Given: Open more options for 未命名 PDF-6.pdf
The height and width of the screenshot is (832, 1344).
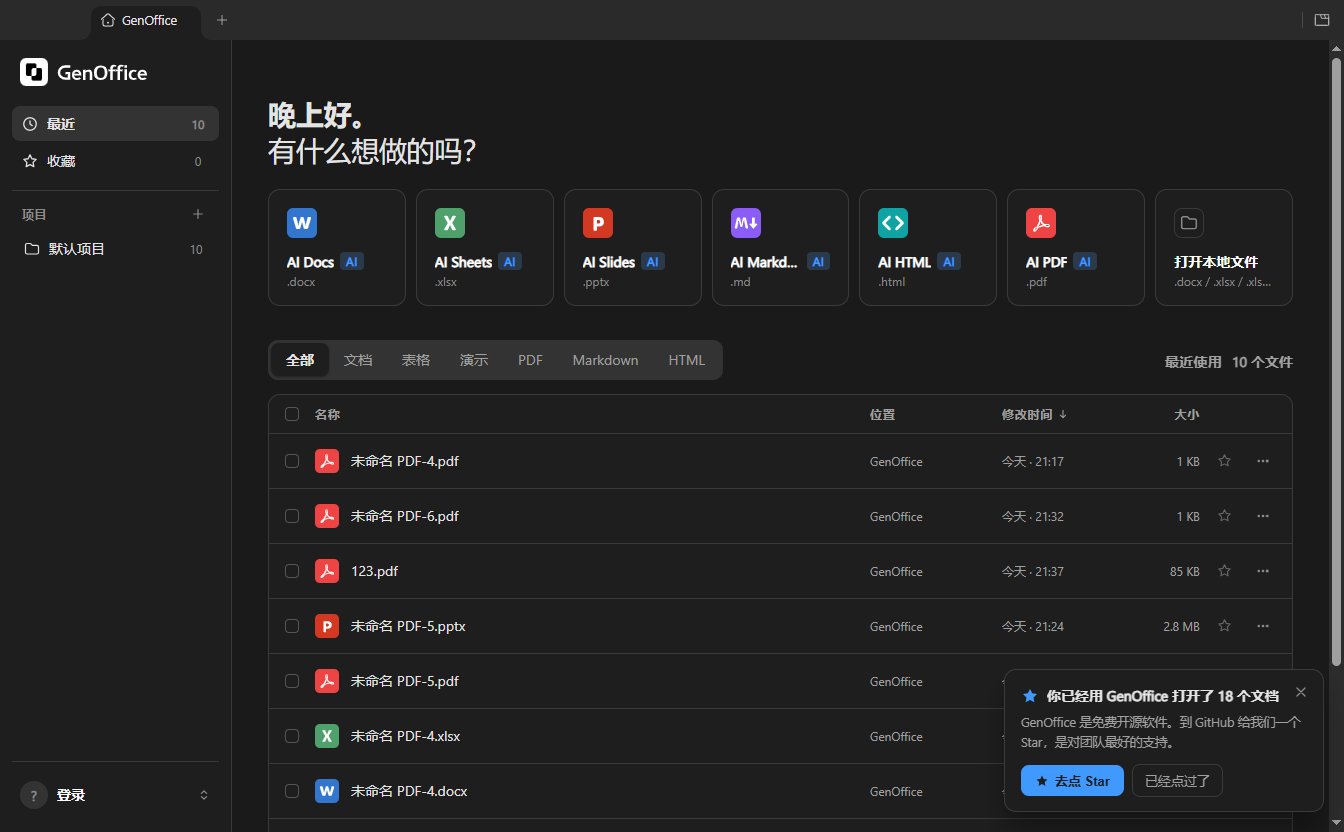Looking at the screenshot, I should (1263, 516).
